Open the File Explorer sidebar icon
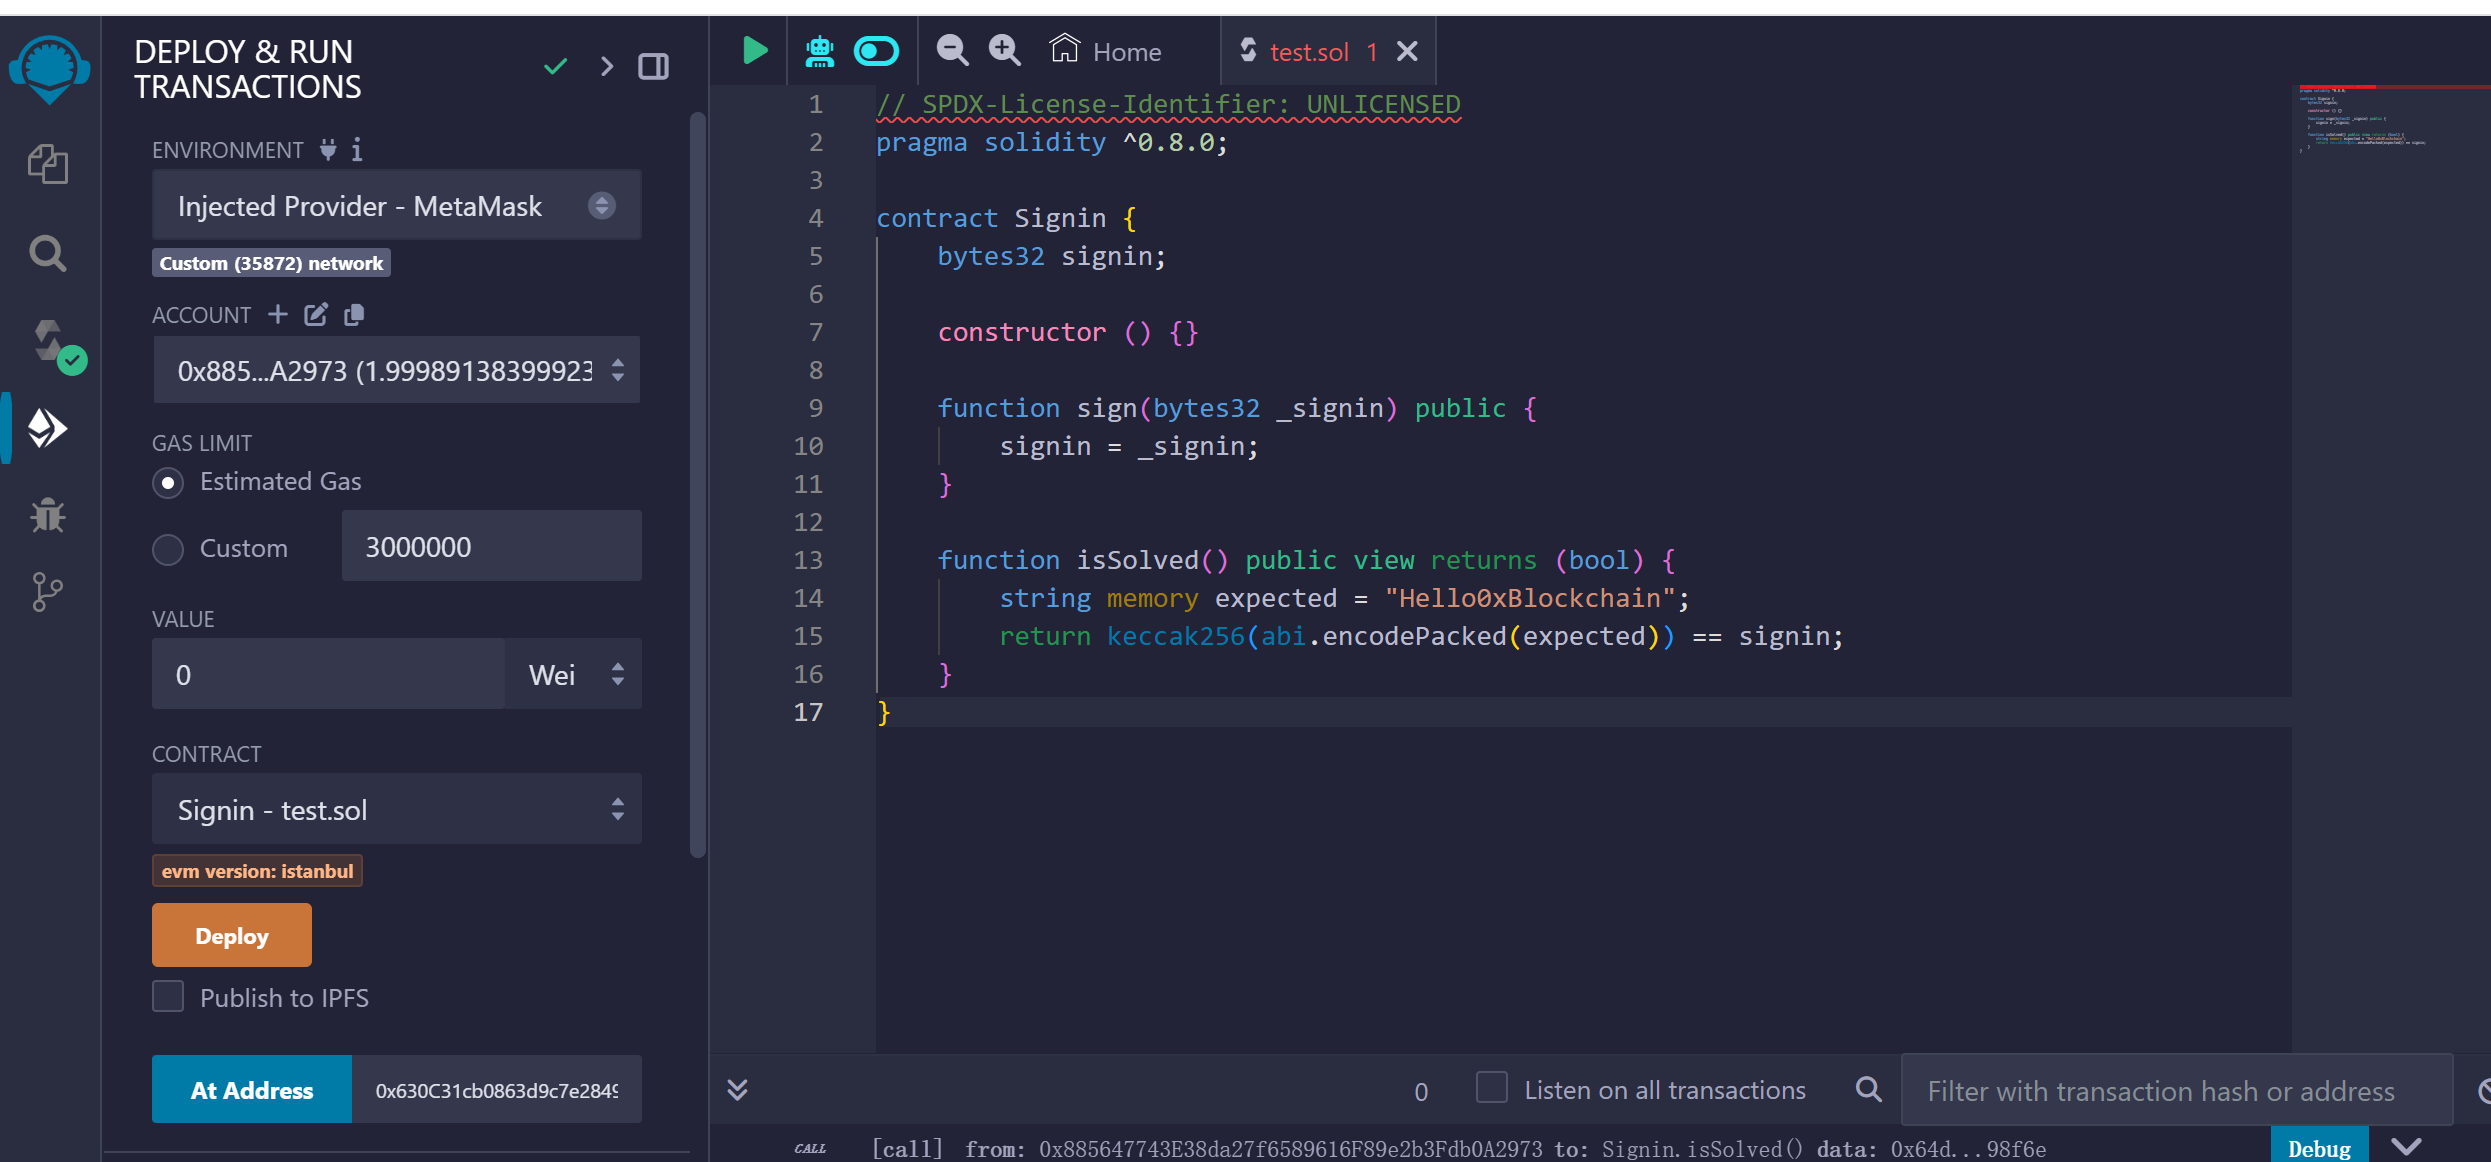This screenshot has height=1162, width=2491. click(48, 164)
